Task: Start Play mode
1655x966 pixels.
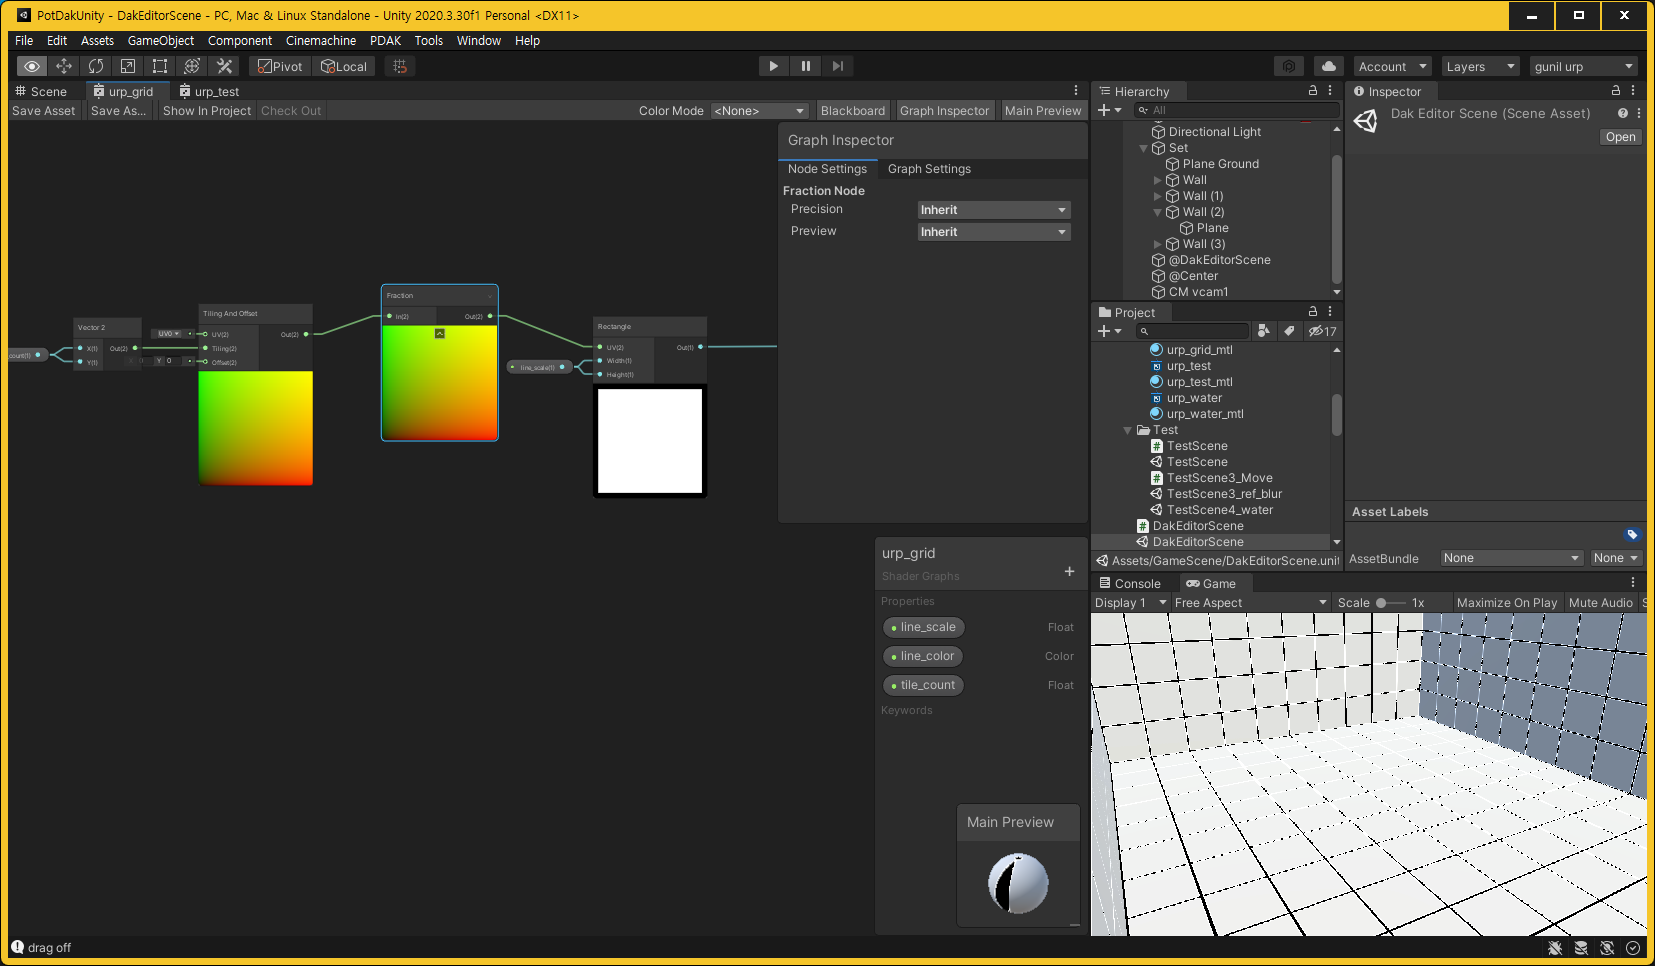Action: [x=773, y=66]
